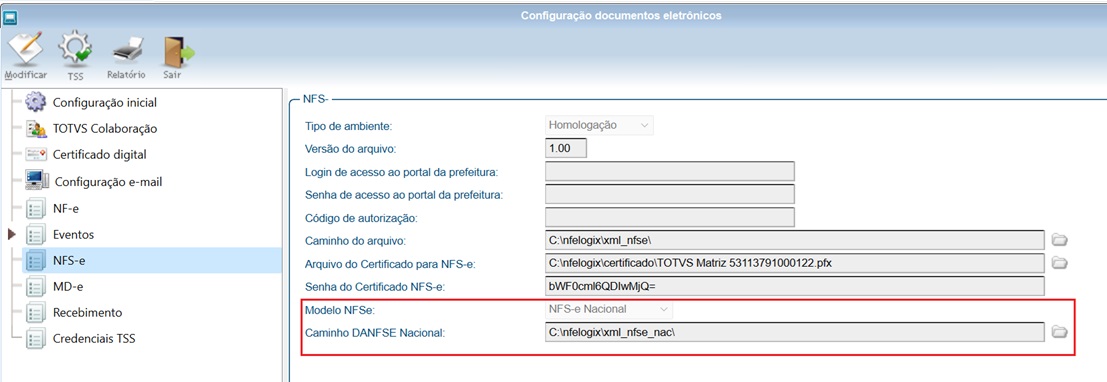
Task: Select Certificado digital in the tree
Action: [100, 155]
